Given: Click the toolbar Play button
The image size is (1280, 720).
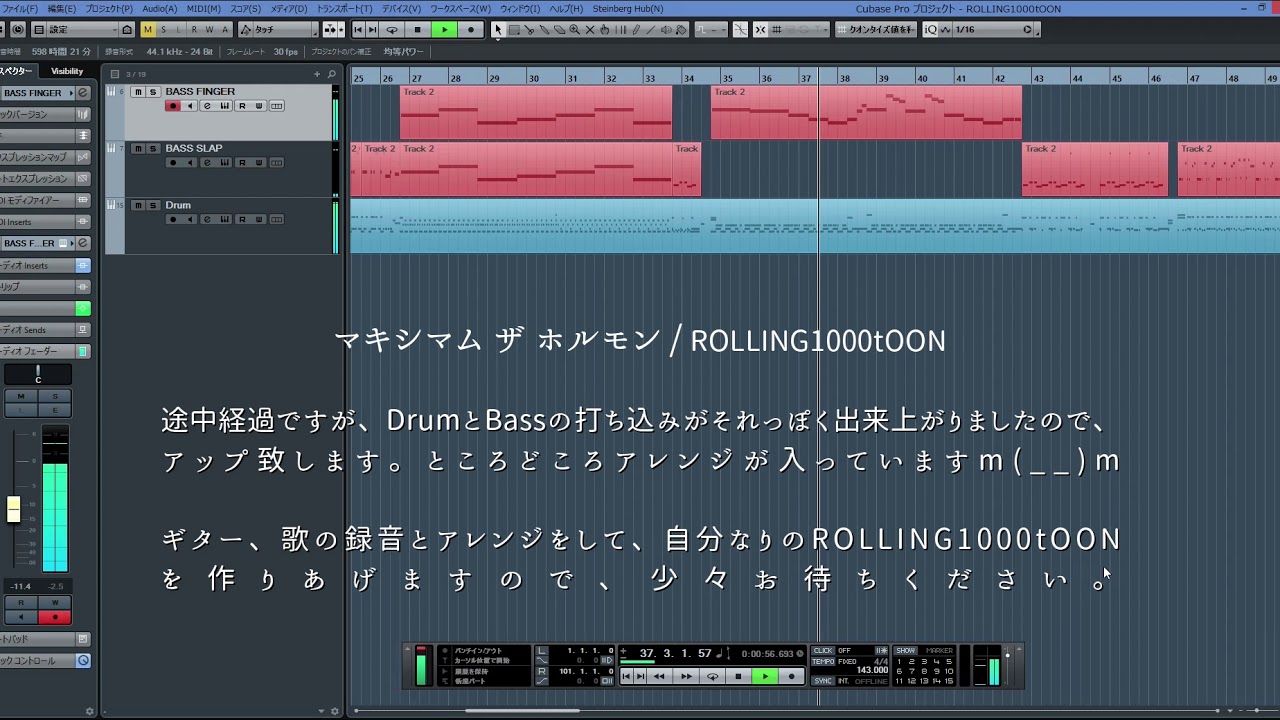Looking at the screenshot, I should [x=444, y=30].
